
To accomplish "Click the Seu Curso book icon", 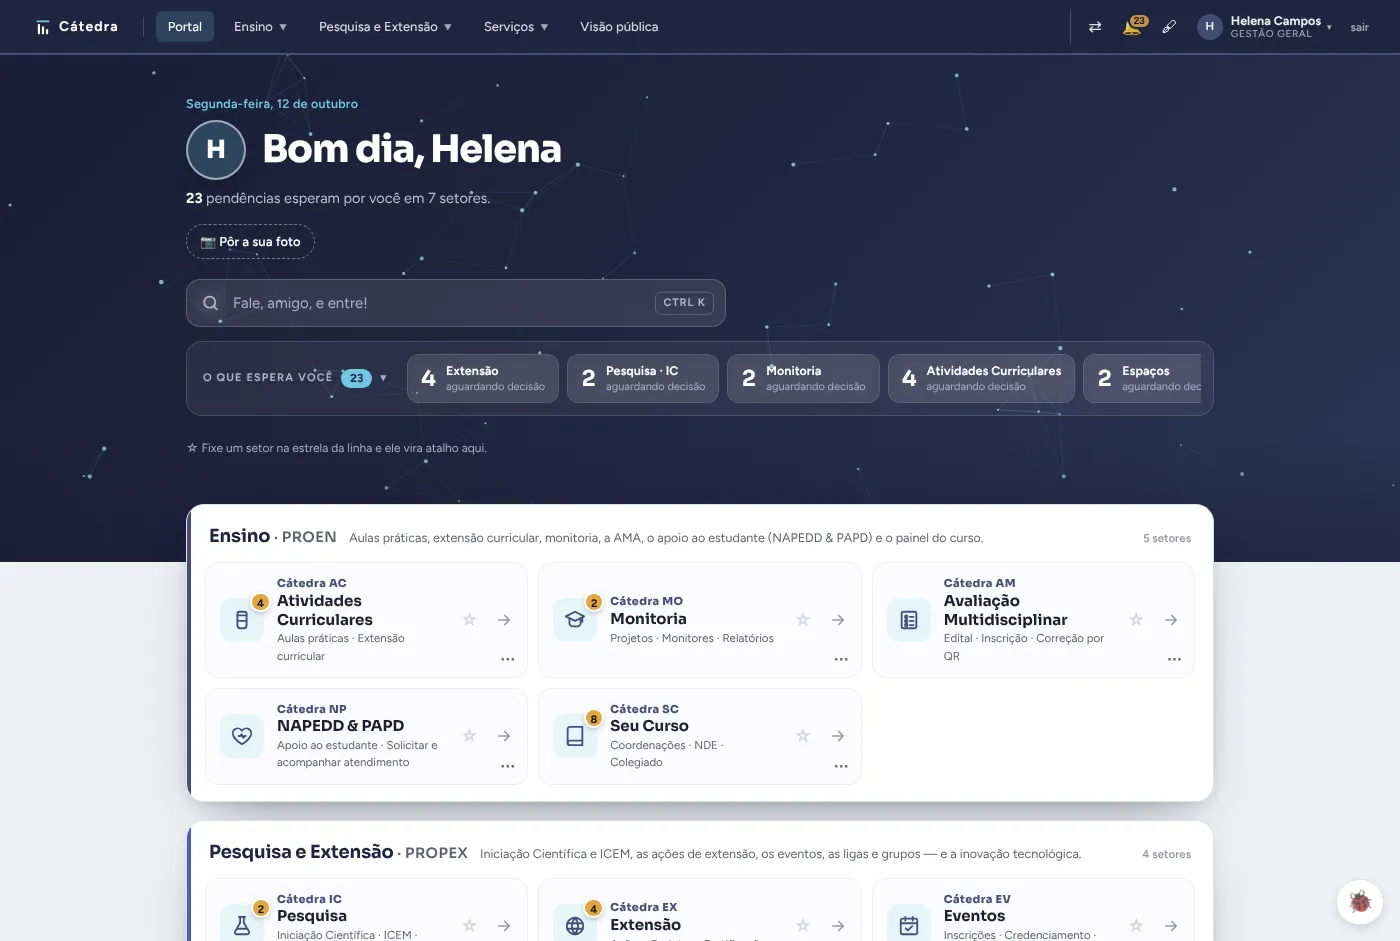I will click(x=575, y=736).
